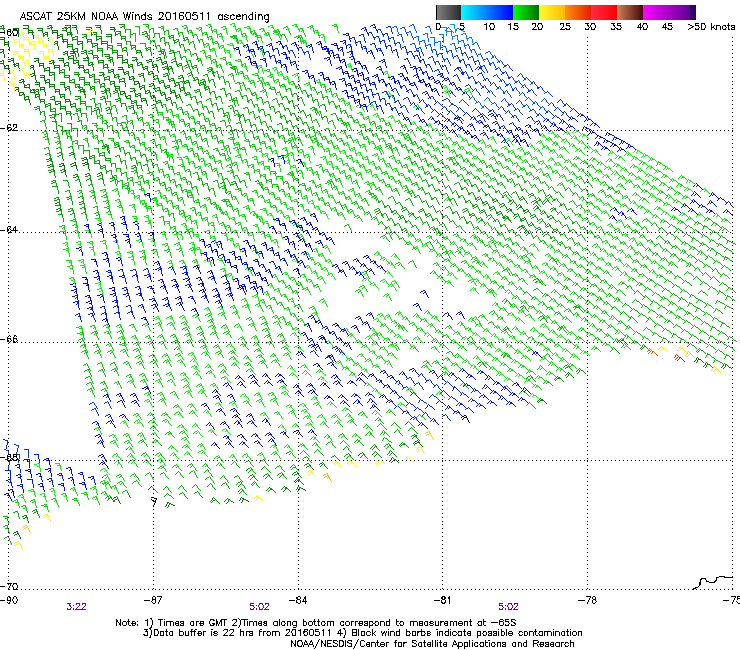
Task: Click the 'Data buffer is 22 hrs' note
Action: (362, 633)
